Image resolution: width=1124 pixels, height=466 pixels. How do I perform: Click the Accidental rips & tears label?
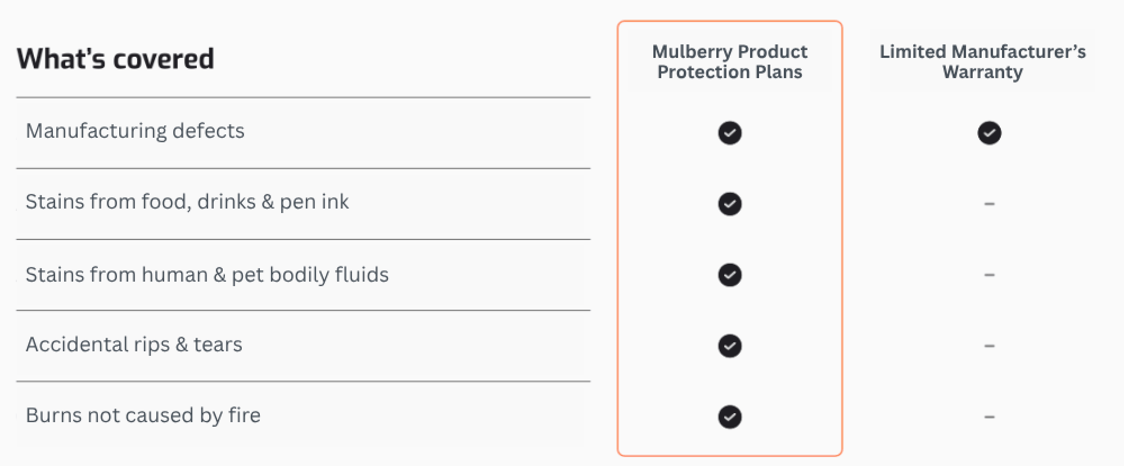pos(134,345)
